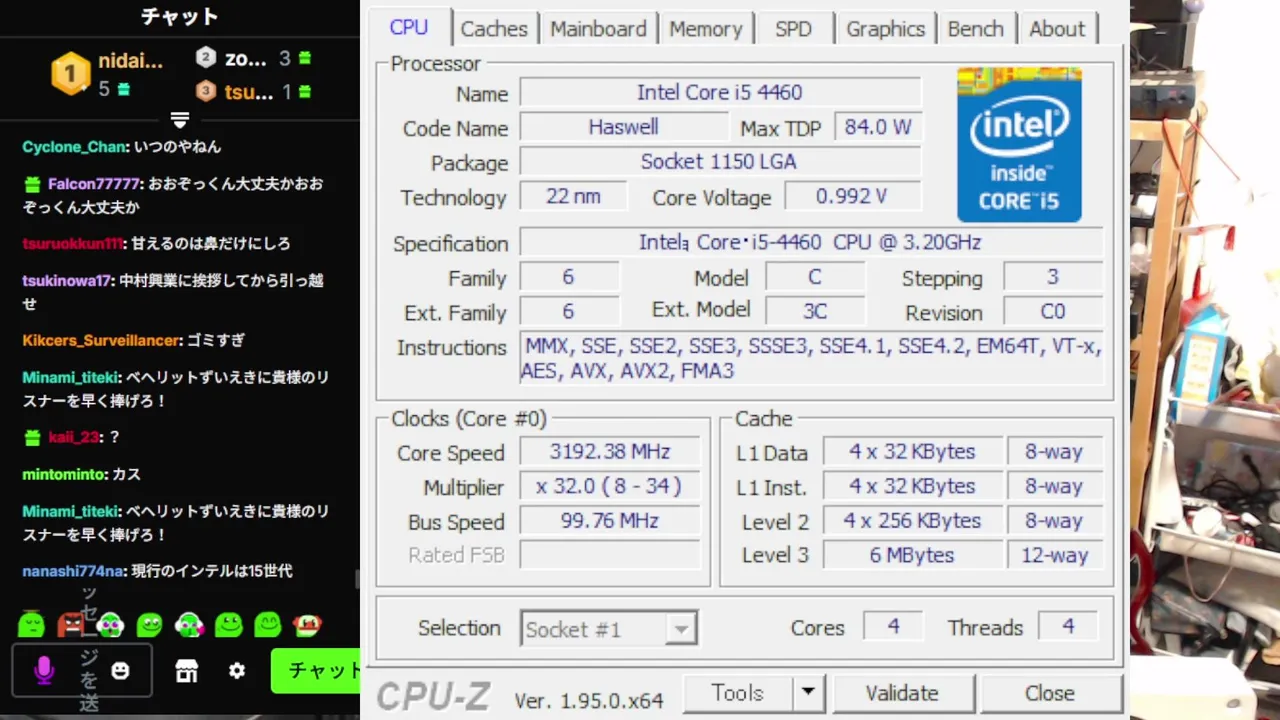Click the Technology value 22 nm
The image size is (1280, 720).
(x=574, y=196)
